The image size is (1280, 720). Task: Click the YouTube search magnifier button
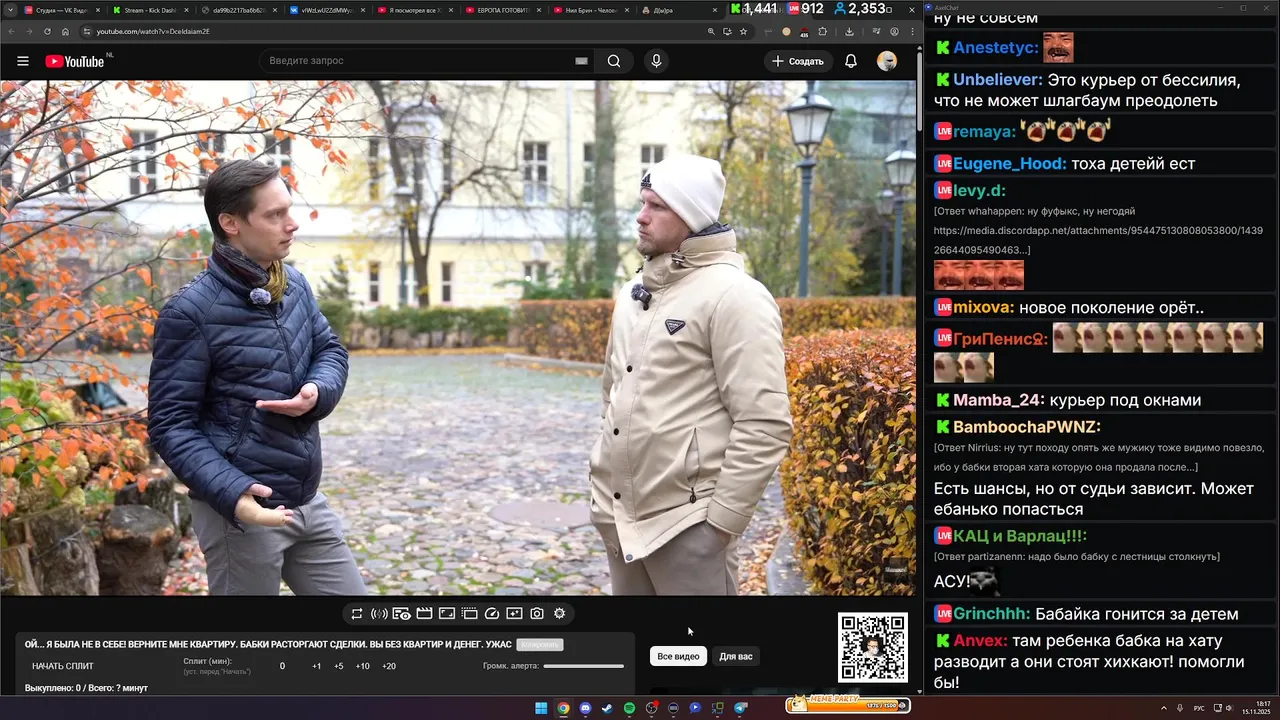(614, 61)
